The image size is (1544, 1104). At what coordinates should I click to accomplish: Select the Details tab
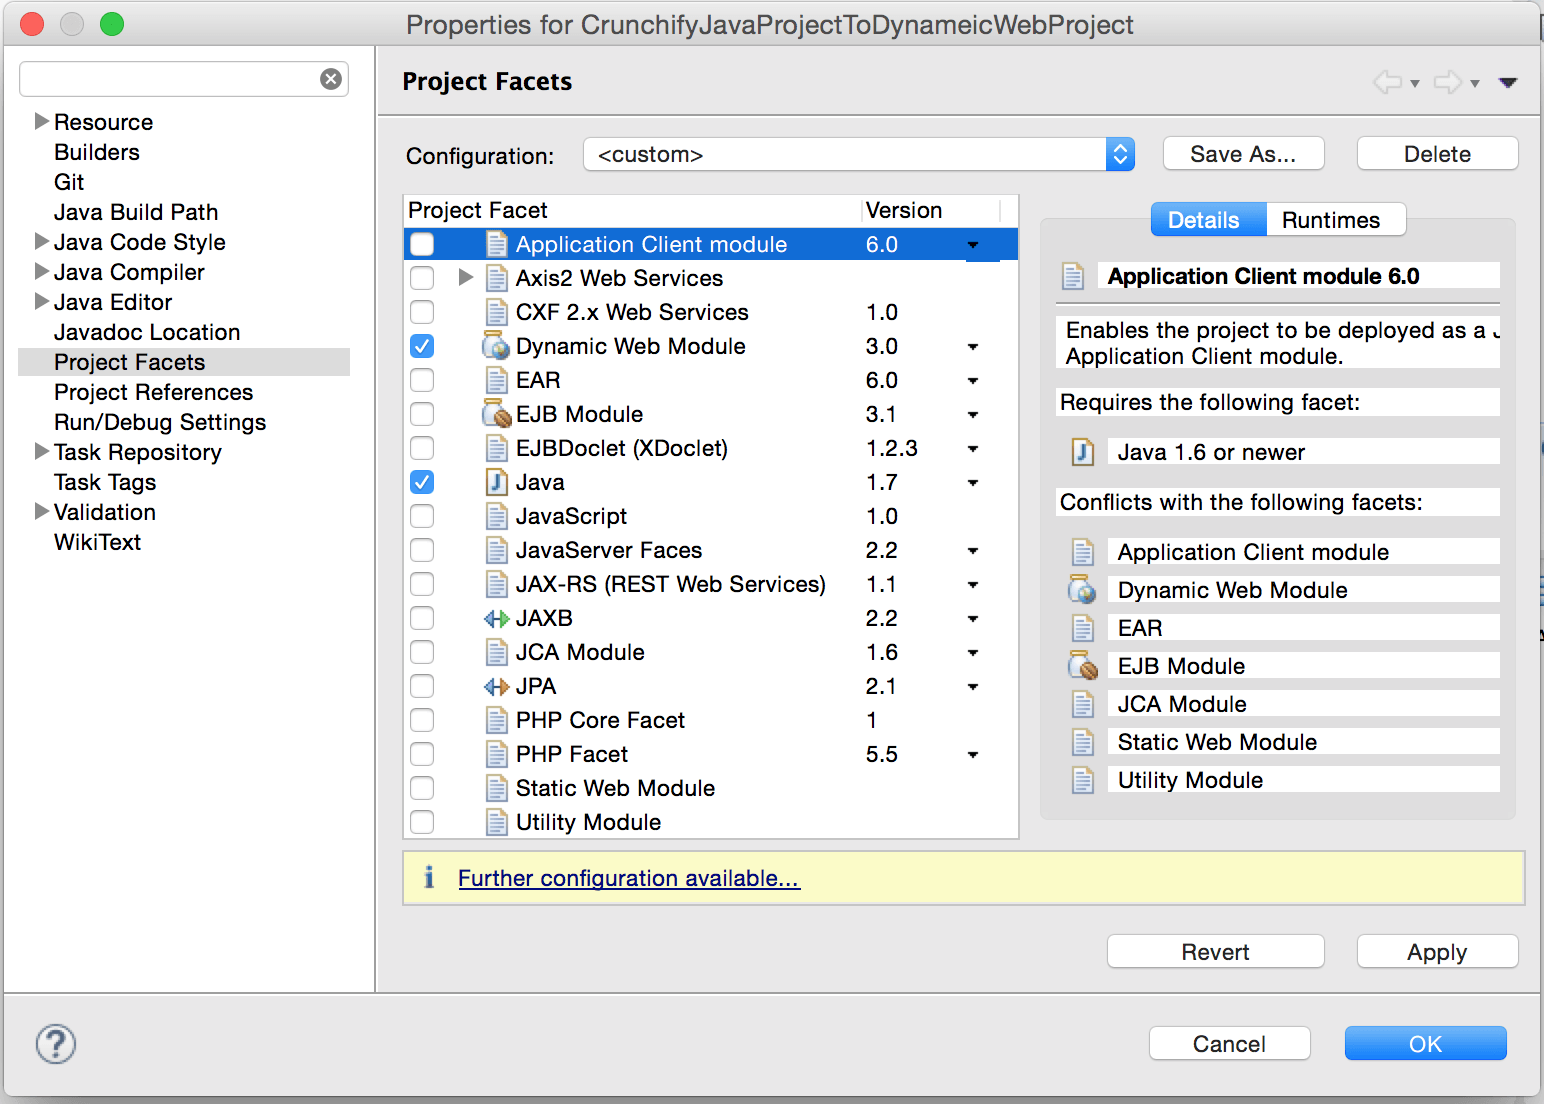pyautogui.click(x=1206, y=219)
